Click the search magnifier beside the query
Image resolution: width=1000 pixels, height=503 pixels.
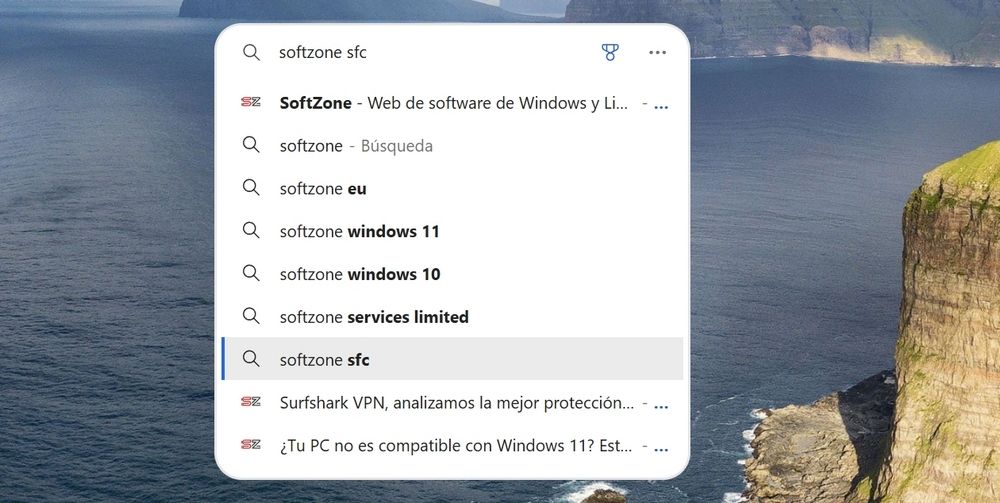(251, 52)
